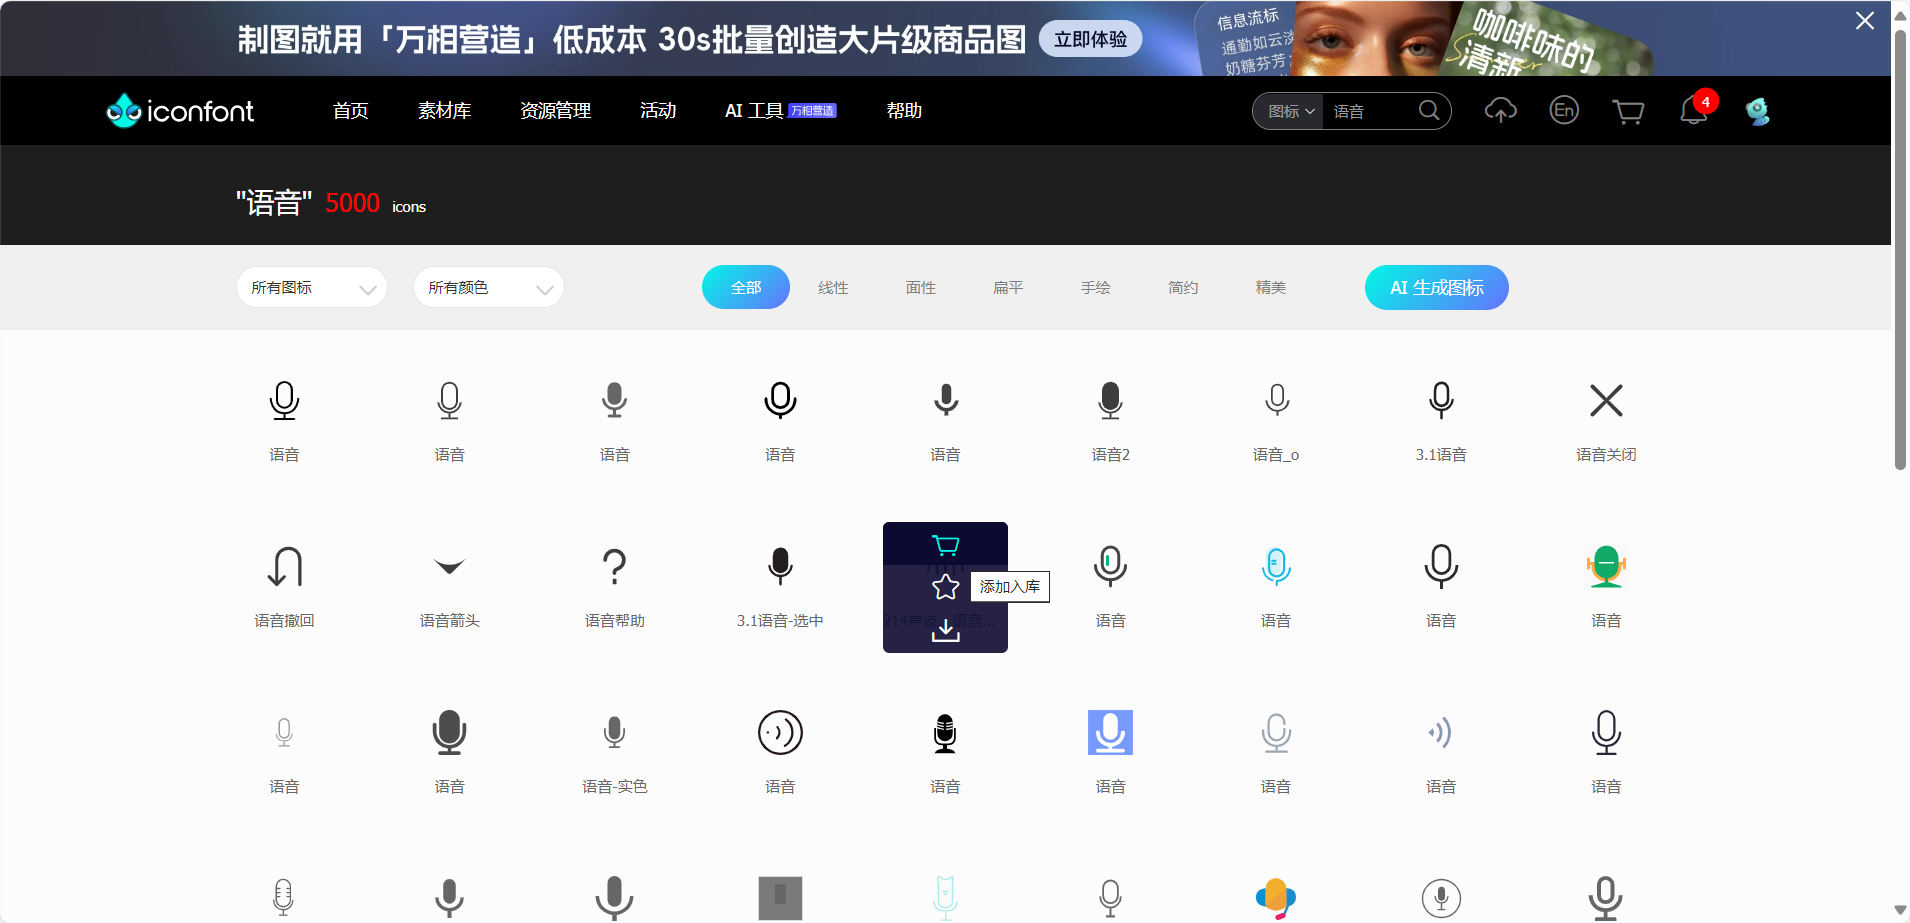
Task: Download the hovered icon
Action: [945, 629]
